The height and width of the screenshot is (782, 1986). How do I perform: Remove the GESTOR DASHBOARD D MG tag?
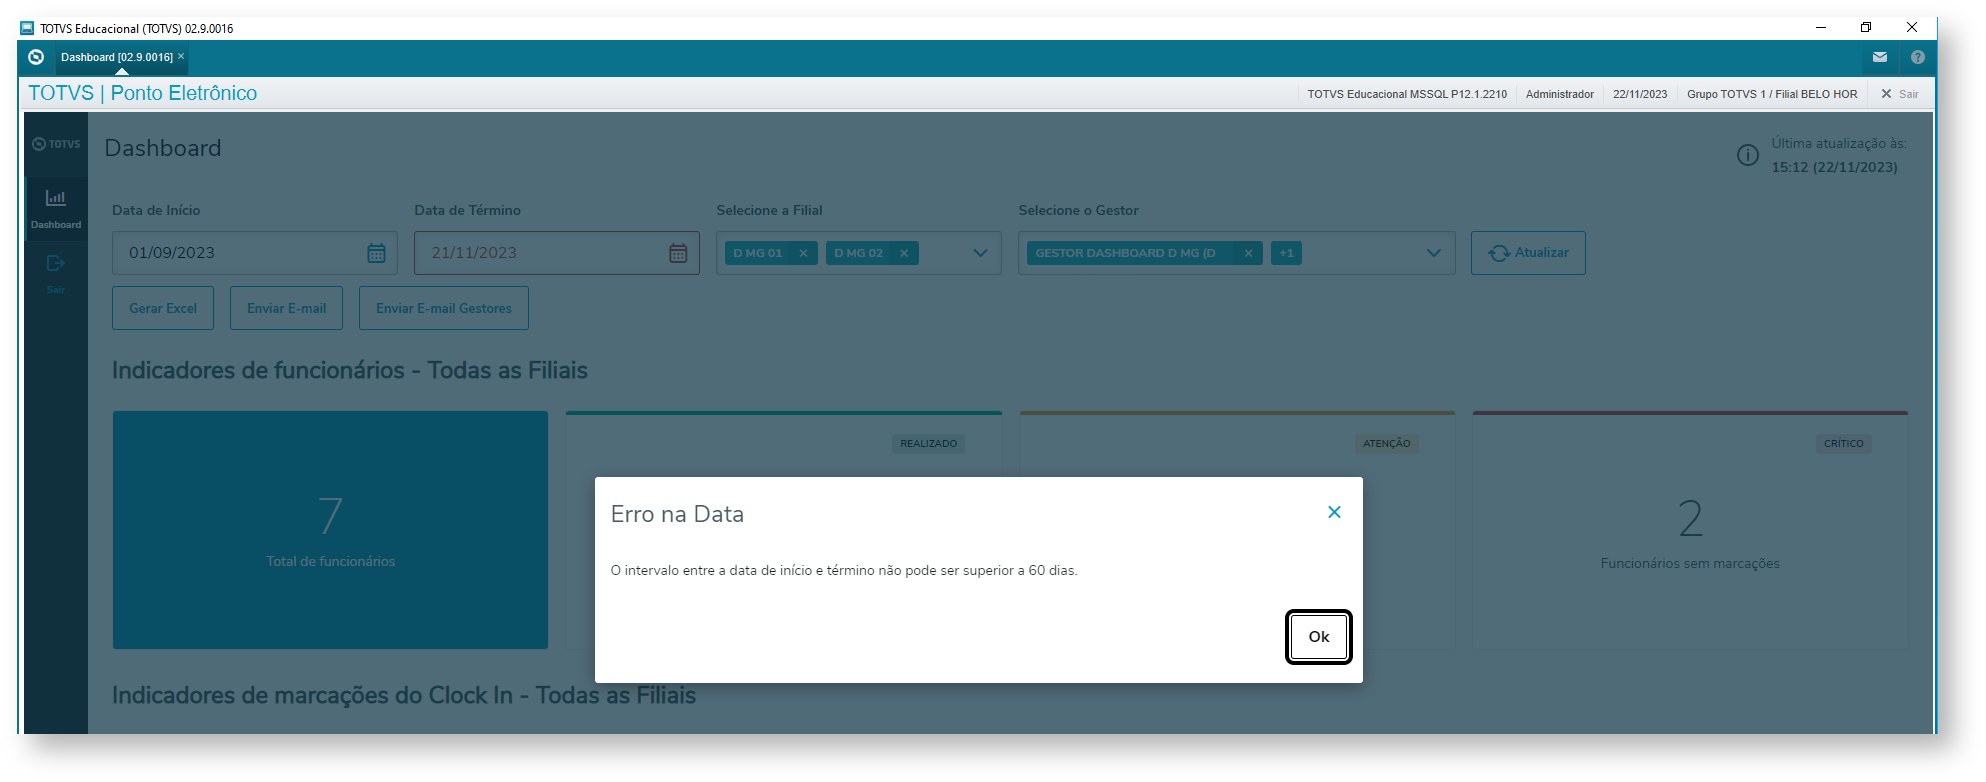point(1248,253)
